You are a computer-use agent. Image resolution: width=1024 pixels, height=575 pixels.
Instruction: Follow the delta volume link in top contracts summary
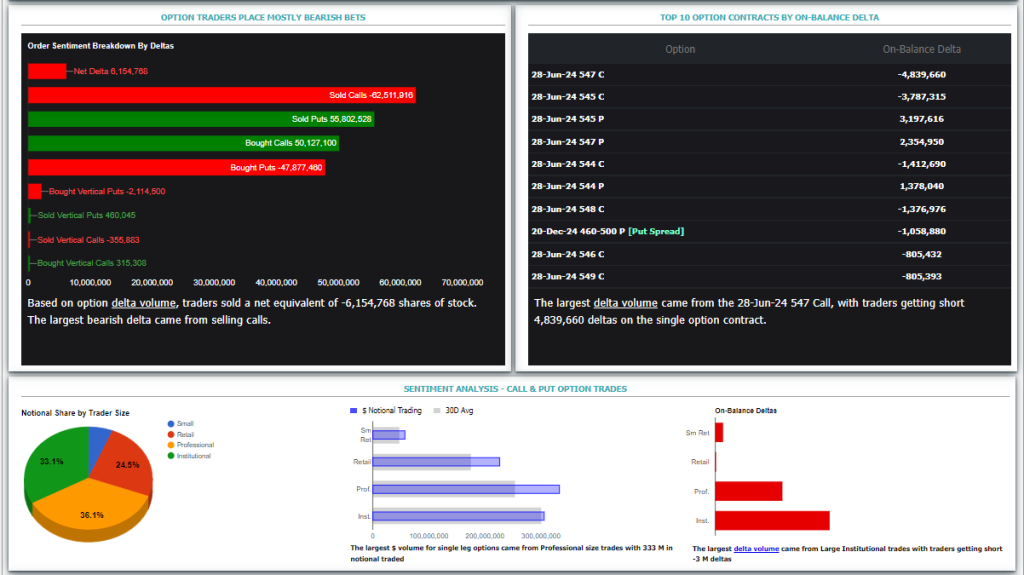click(x=625, y=303)
